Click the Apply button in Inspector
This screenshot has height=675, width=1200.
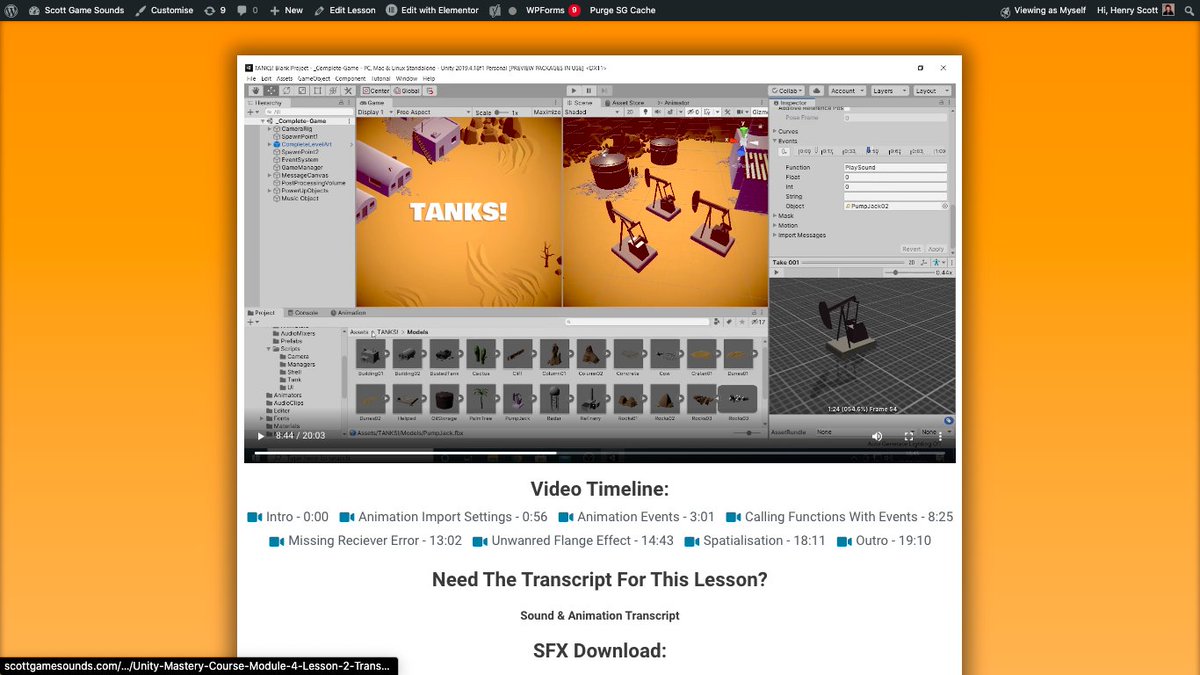click(936, 249)
